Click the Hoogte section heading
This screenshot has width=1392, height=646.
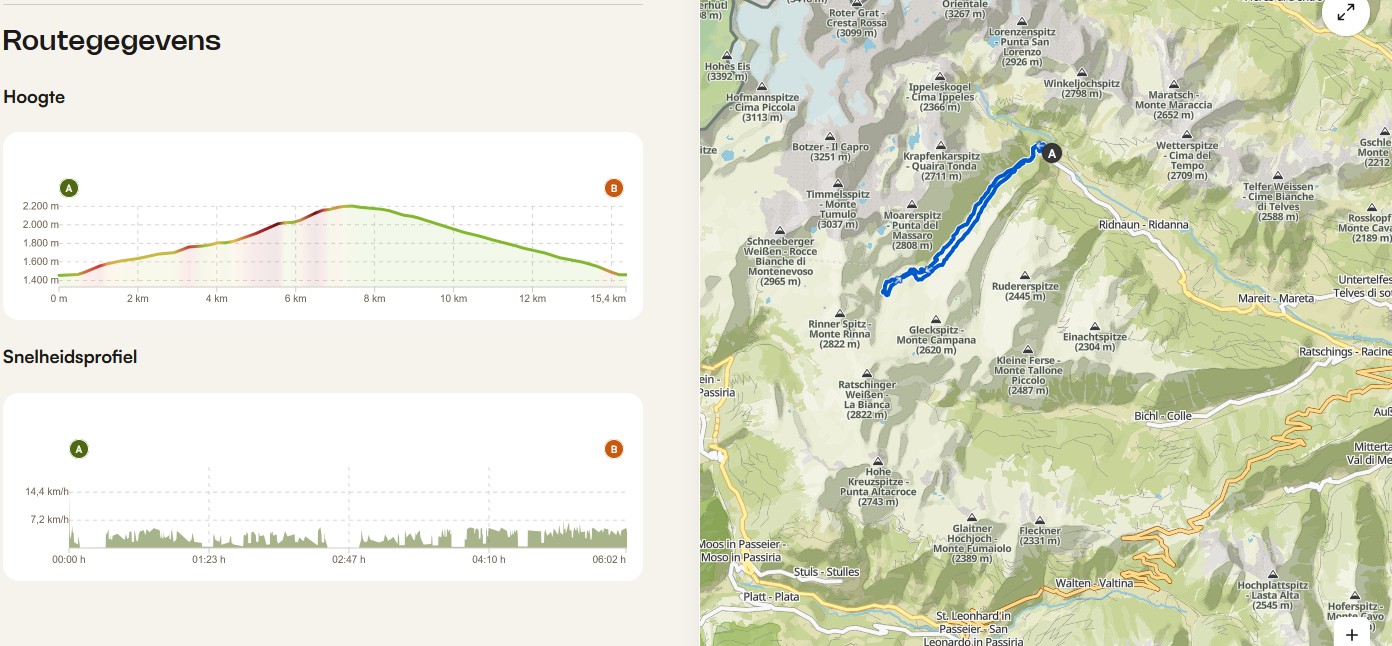click(x=34, y=97)
